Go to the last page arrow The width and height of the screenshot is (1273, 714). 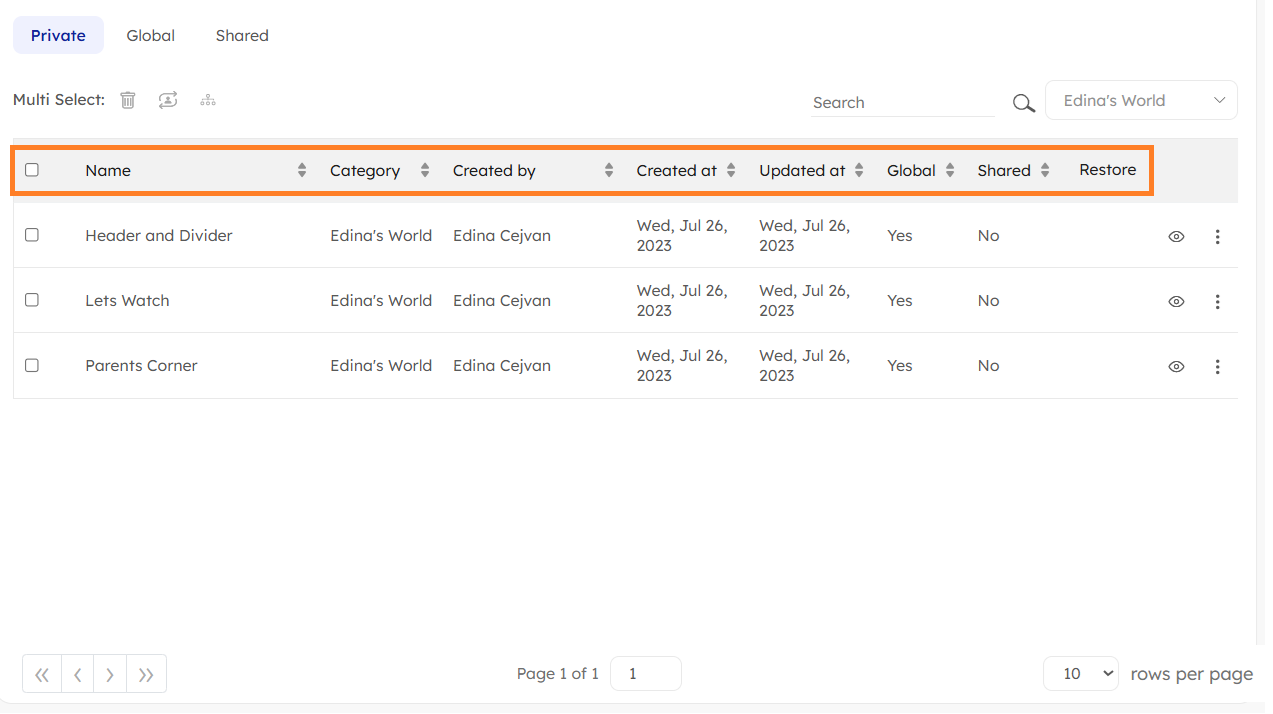(146, 675)
